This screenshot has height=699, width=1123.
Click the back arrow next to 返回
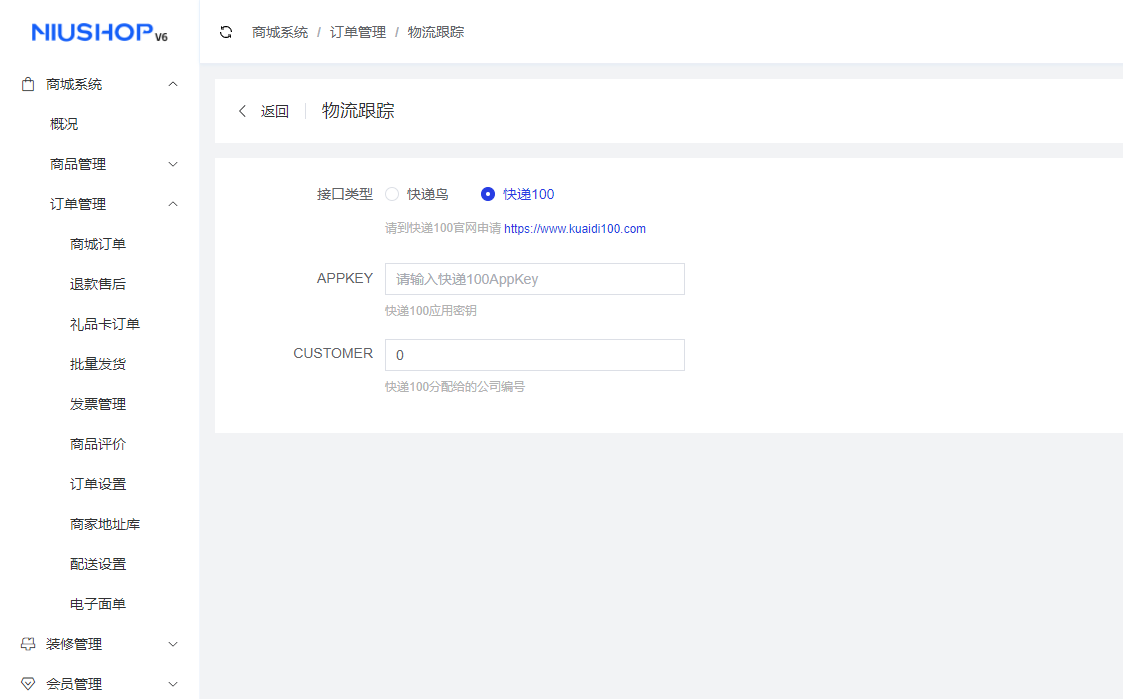point(243,111)
